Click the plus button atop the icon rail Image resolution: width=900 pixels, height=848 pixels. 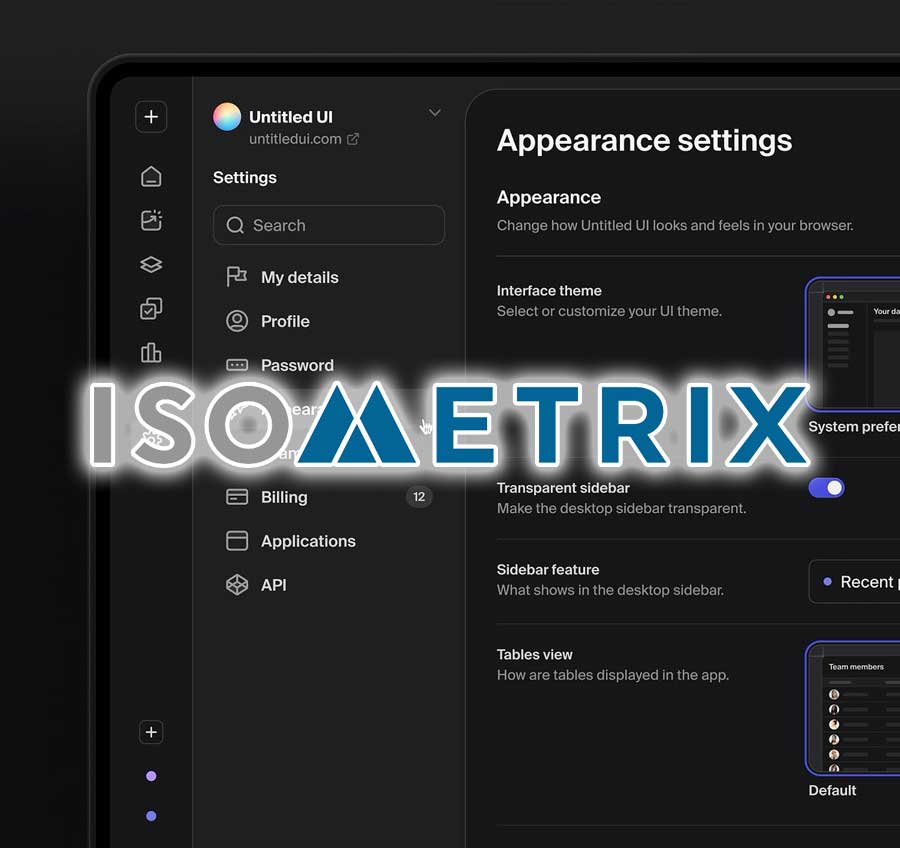tap(151, 117)
